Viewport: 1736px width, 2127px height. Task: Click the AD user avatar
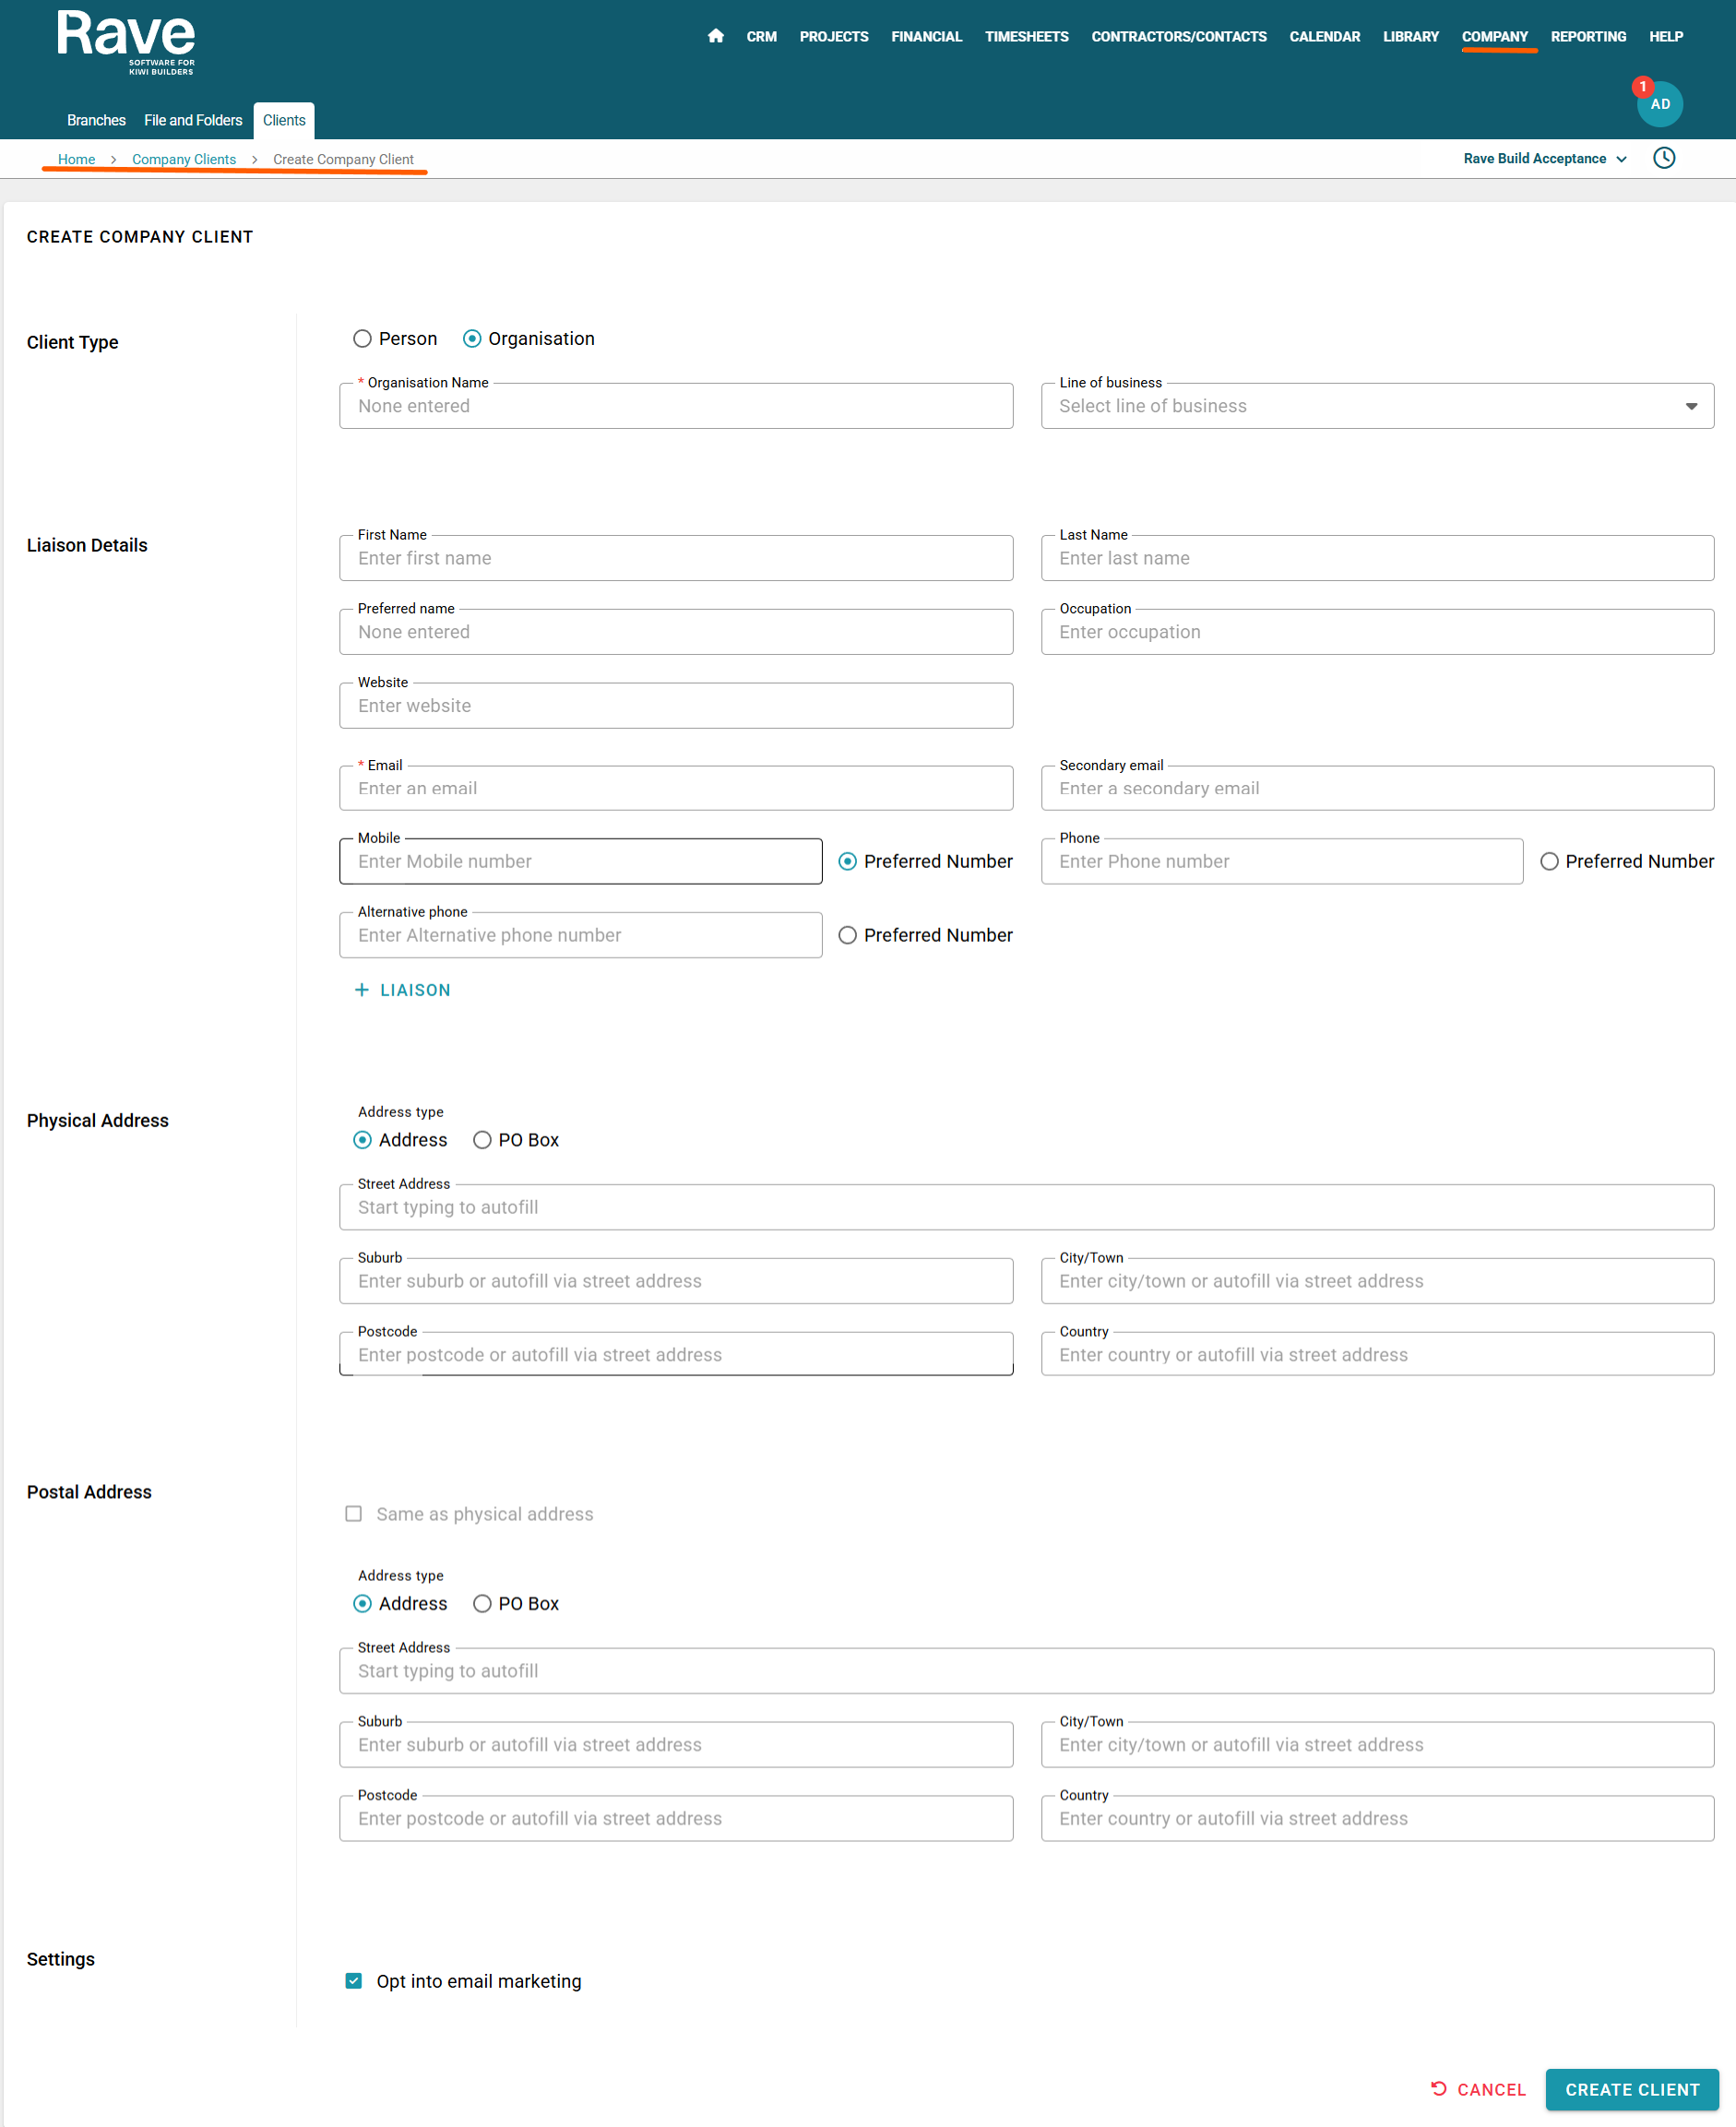click(x=1660, y=105)
